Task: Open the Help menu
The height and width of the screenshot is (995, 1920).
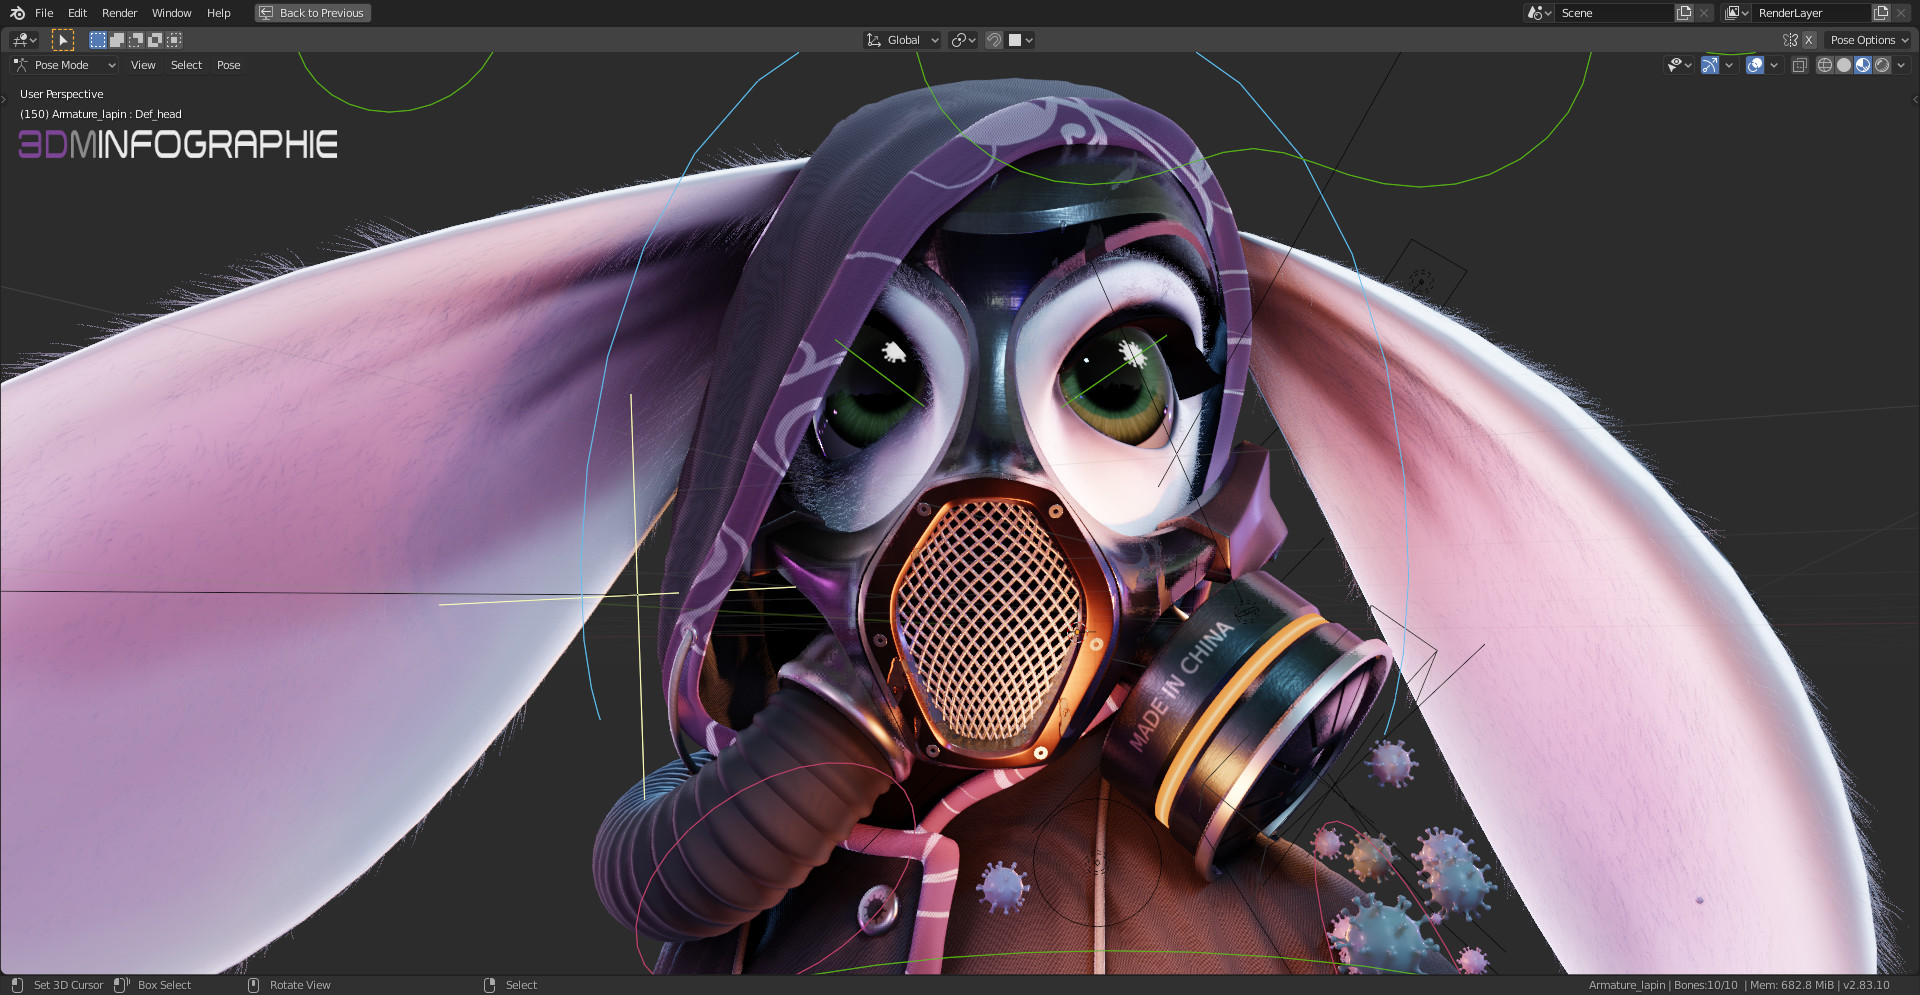Action: point(218,13)
